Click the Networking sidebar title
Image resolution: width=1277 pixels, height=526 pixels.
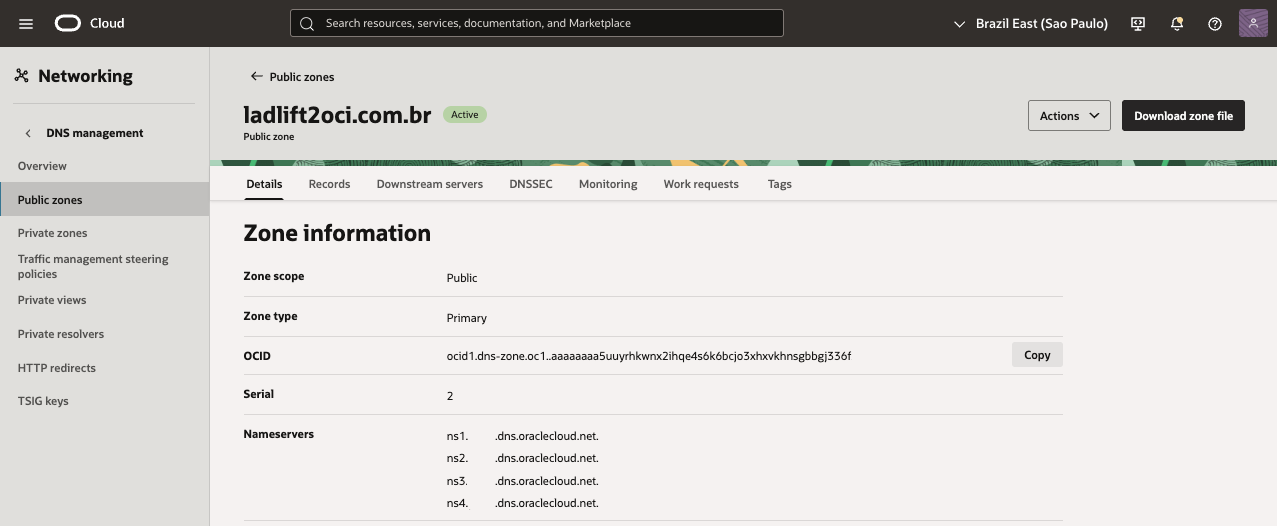tap(85, 76)
